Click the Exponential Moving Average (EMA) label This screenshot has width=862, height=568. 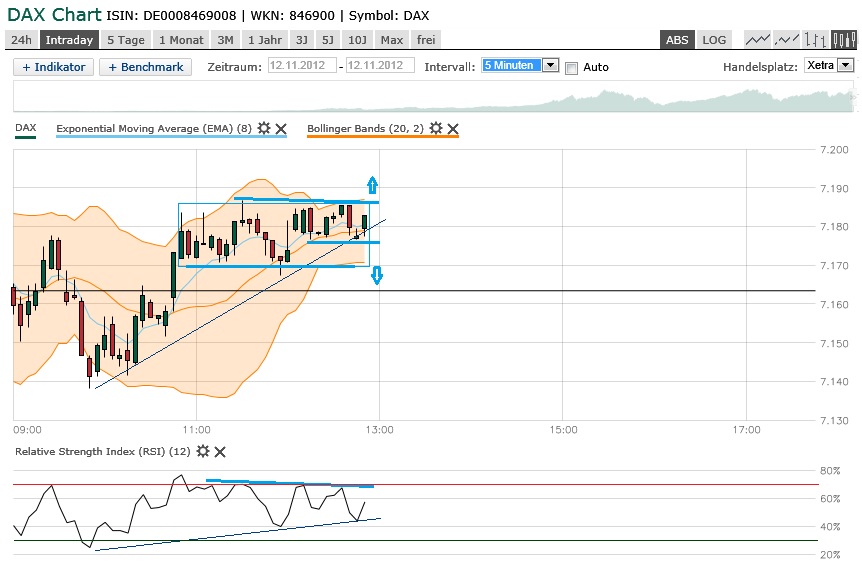click(154, 129)
